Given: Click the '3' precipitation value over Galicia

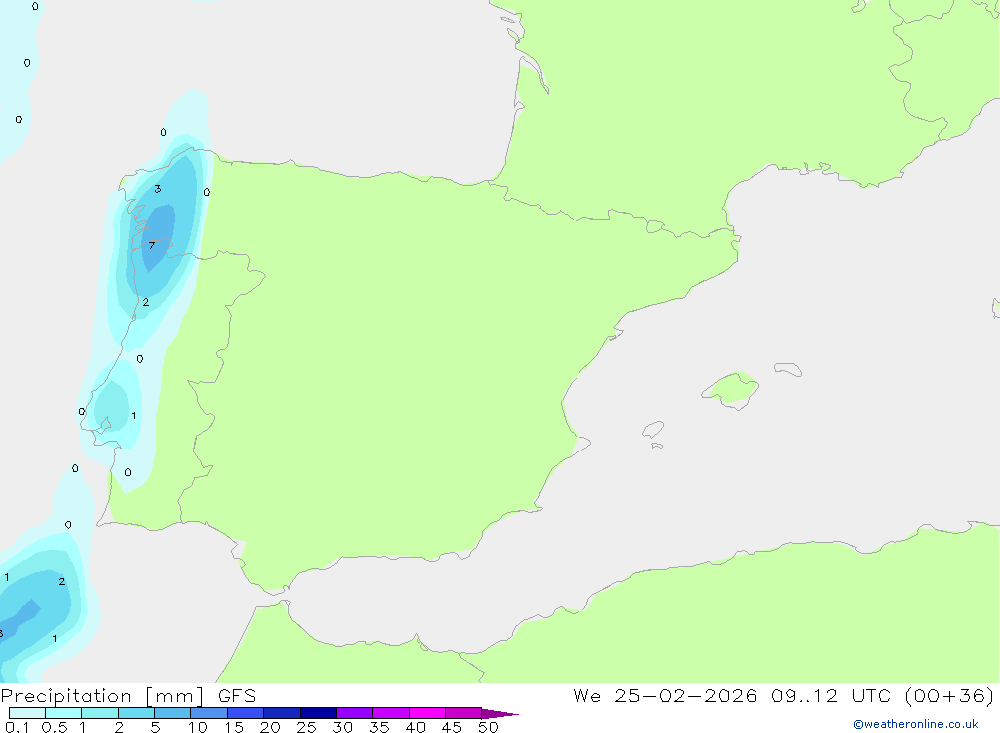Looking at the screenshot, I should (158, 189).
